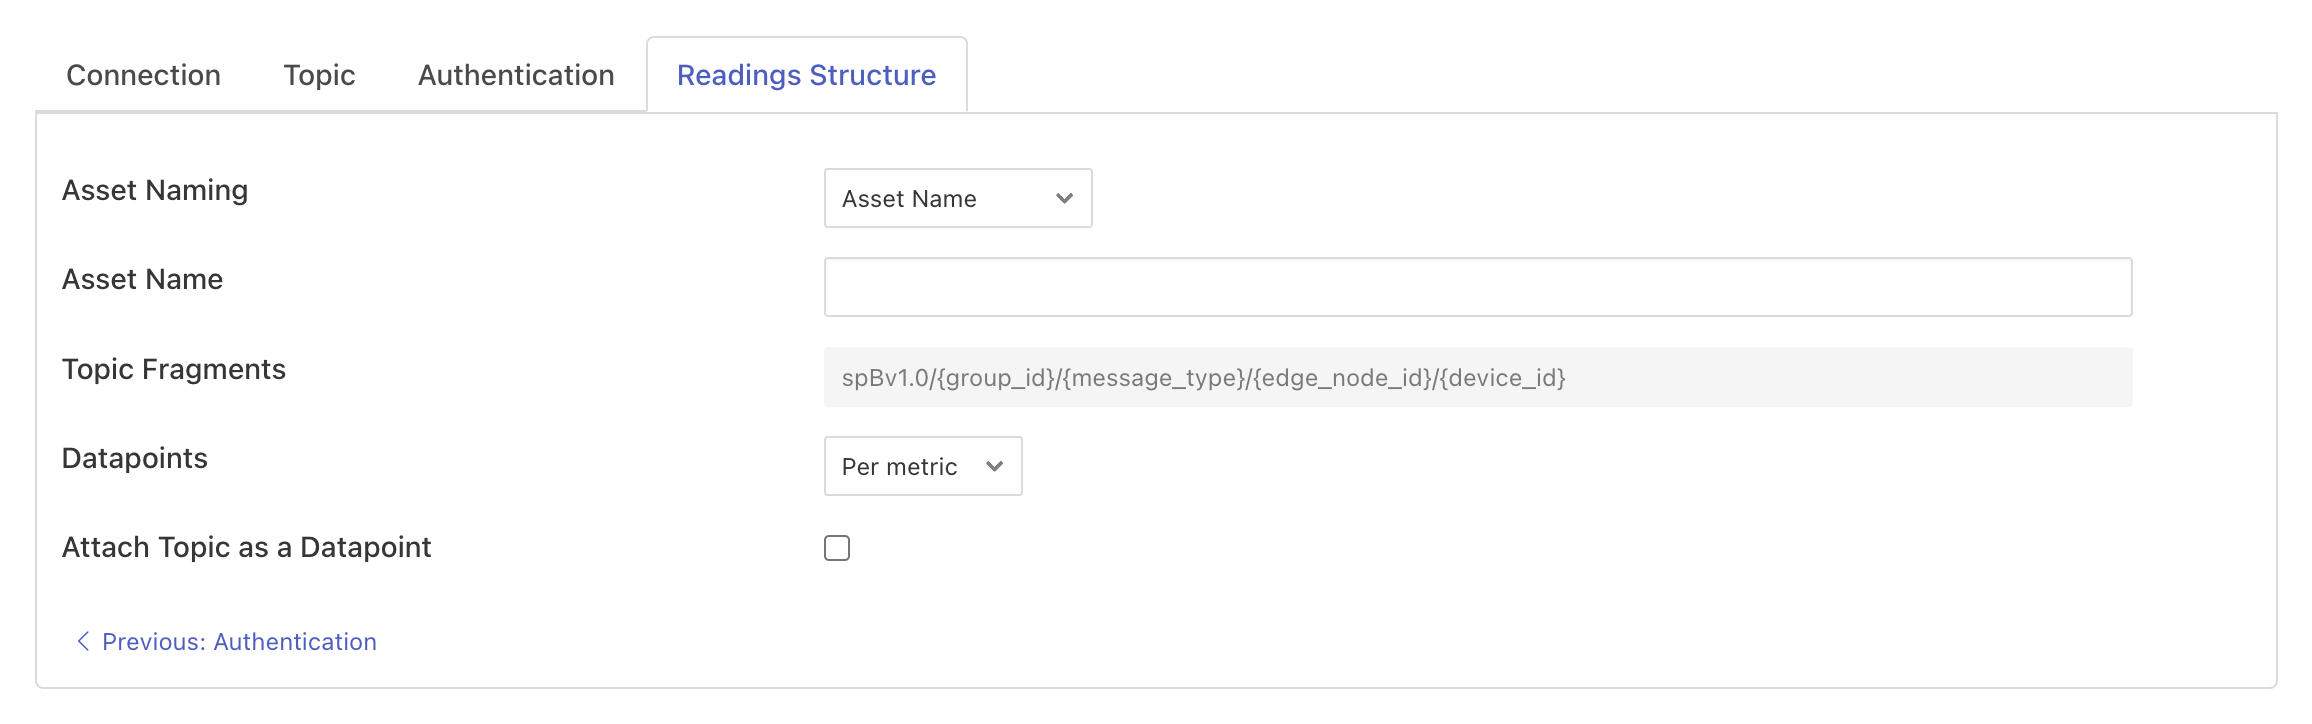
Task: Click the Asset Naming field label
Action: (x=155, y=190)
